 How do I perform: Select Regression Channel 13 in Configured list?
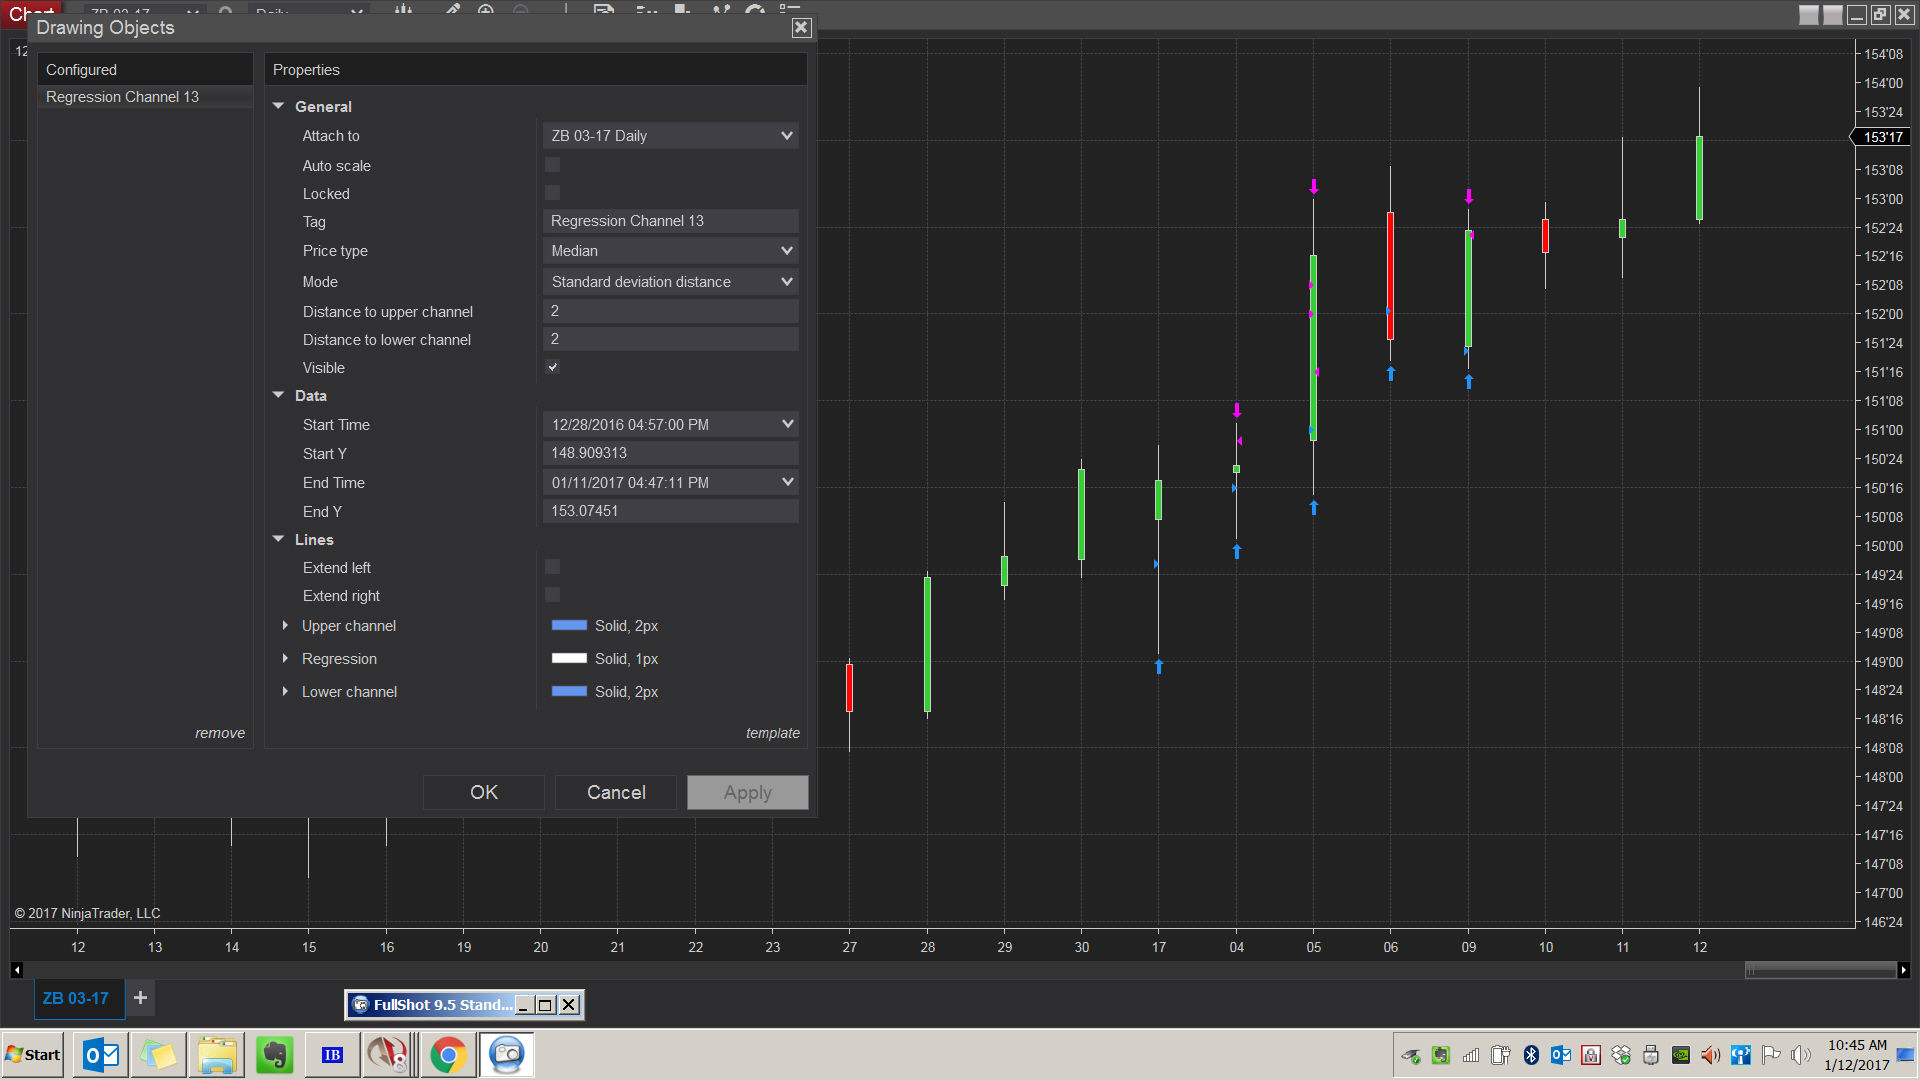pos(122,97)
